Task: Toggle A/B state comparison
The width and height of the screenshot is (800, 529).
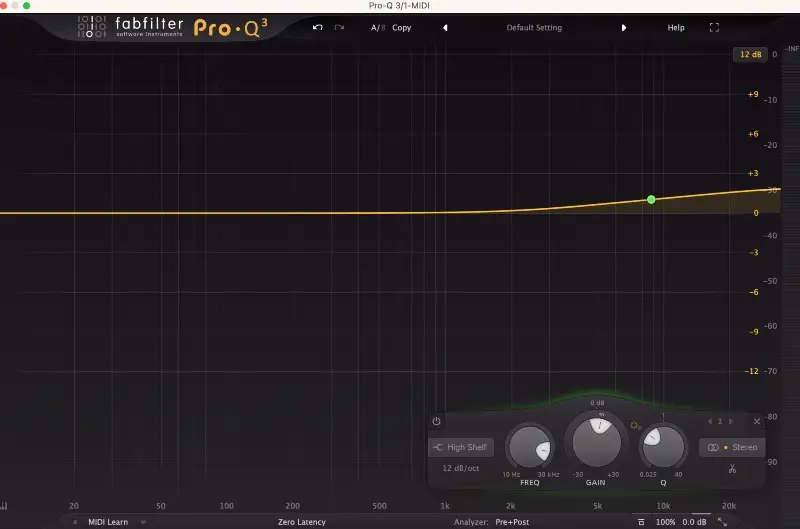Action: tap(377, 28)
